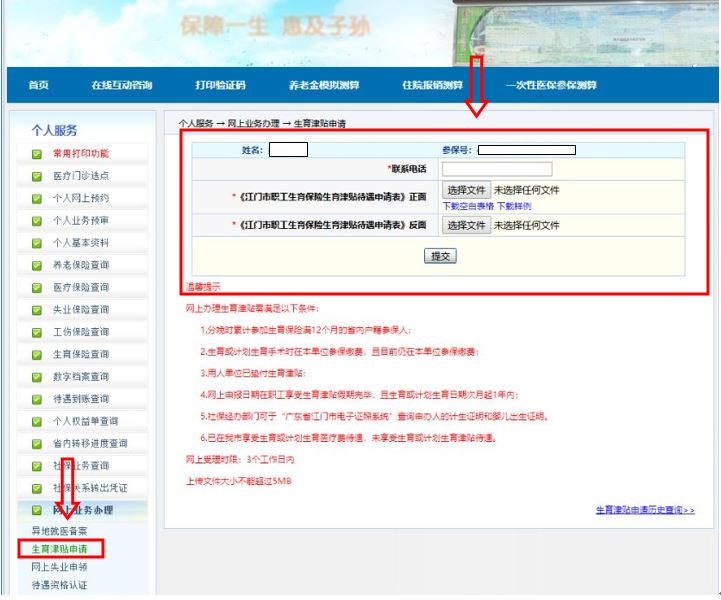Click the 下载样例 link
This screenshot has width=721, height=600.
515,206
